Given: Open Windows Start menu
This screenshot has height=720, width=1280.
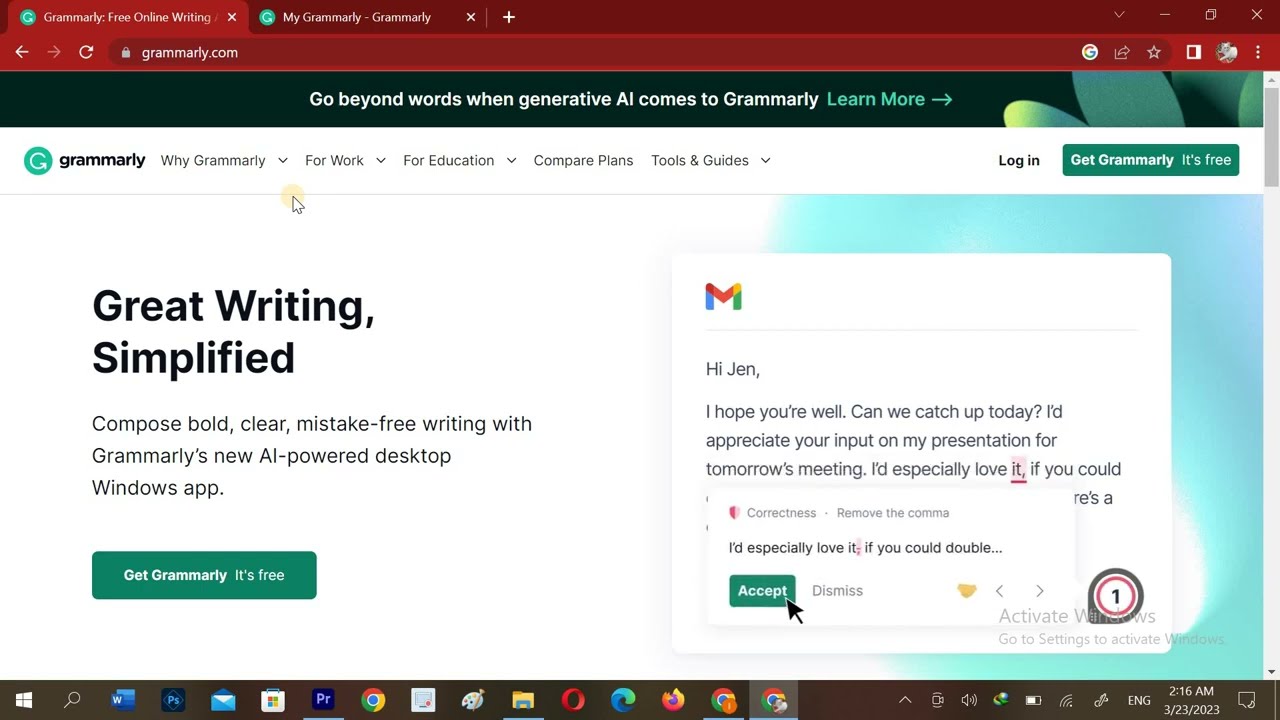Looking at the screenshot, I should click(x=23, y=700).
